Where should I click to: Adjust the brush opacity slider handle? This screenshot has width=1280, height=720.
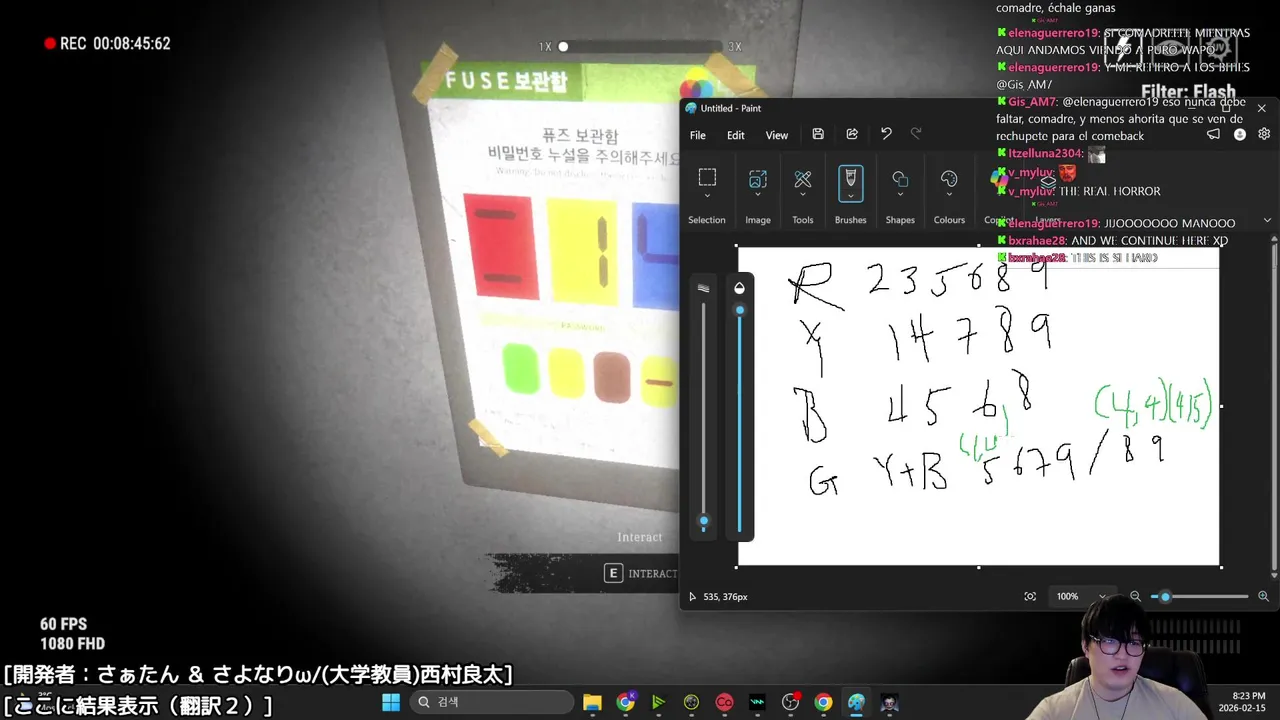tap(740, 310)
